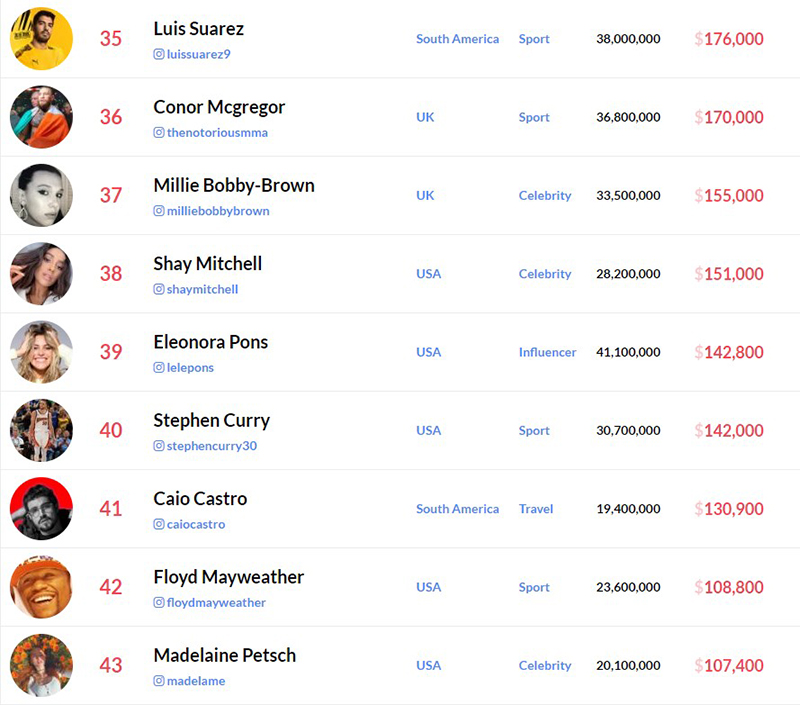
Task: Click UK location for Millie Bobby-Brown
Action: point(425,195)
